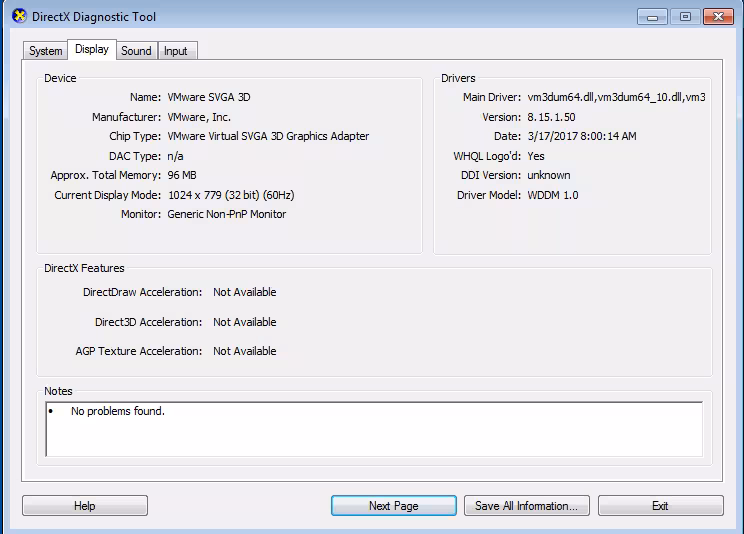
Task: Click the "Chip Type:" label
Action: click(135, 136)
